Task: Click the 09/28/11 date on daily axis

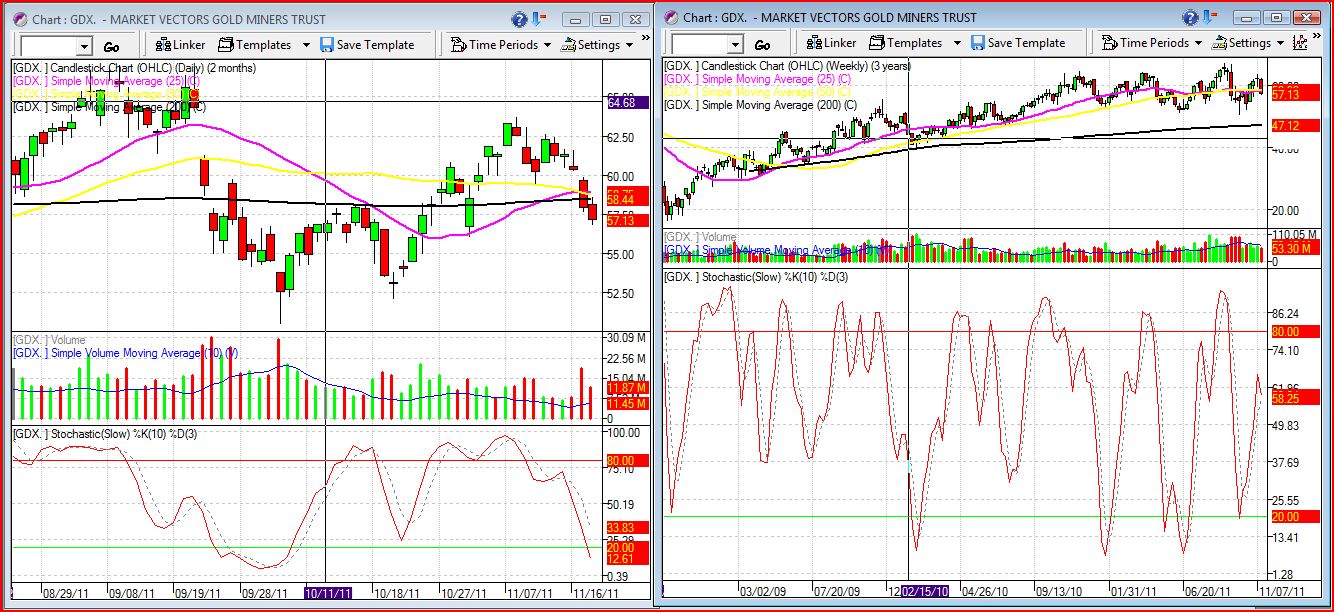Action: click(263, 592)
